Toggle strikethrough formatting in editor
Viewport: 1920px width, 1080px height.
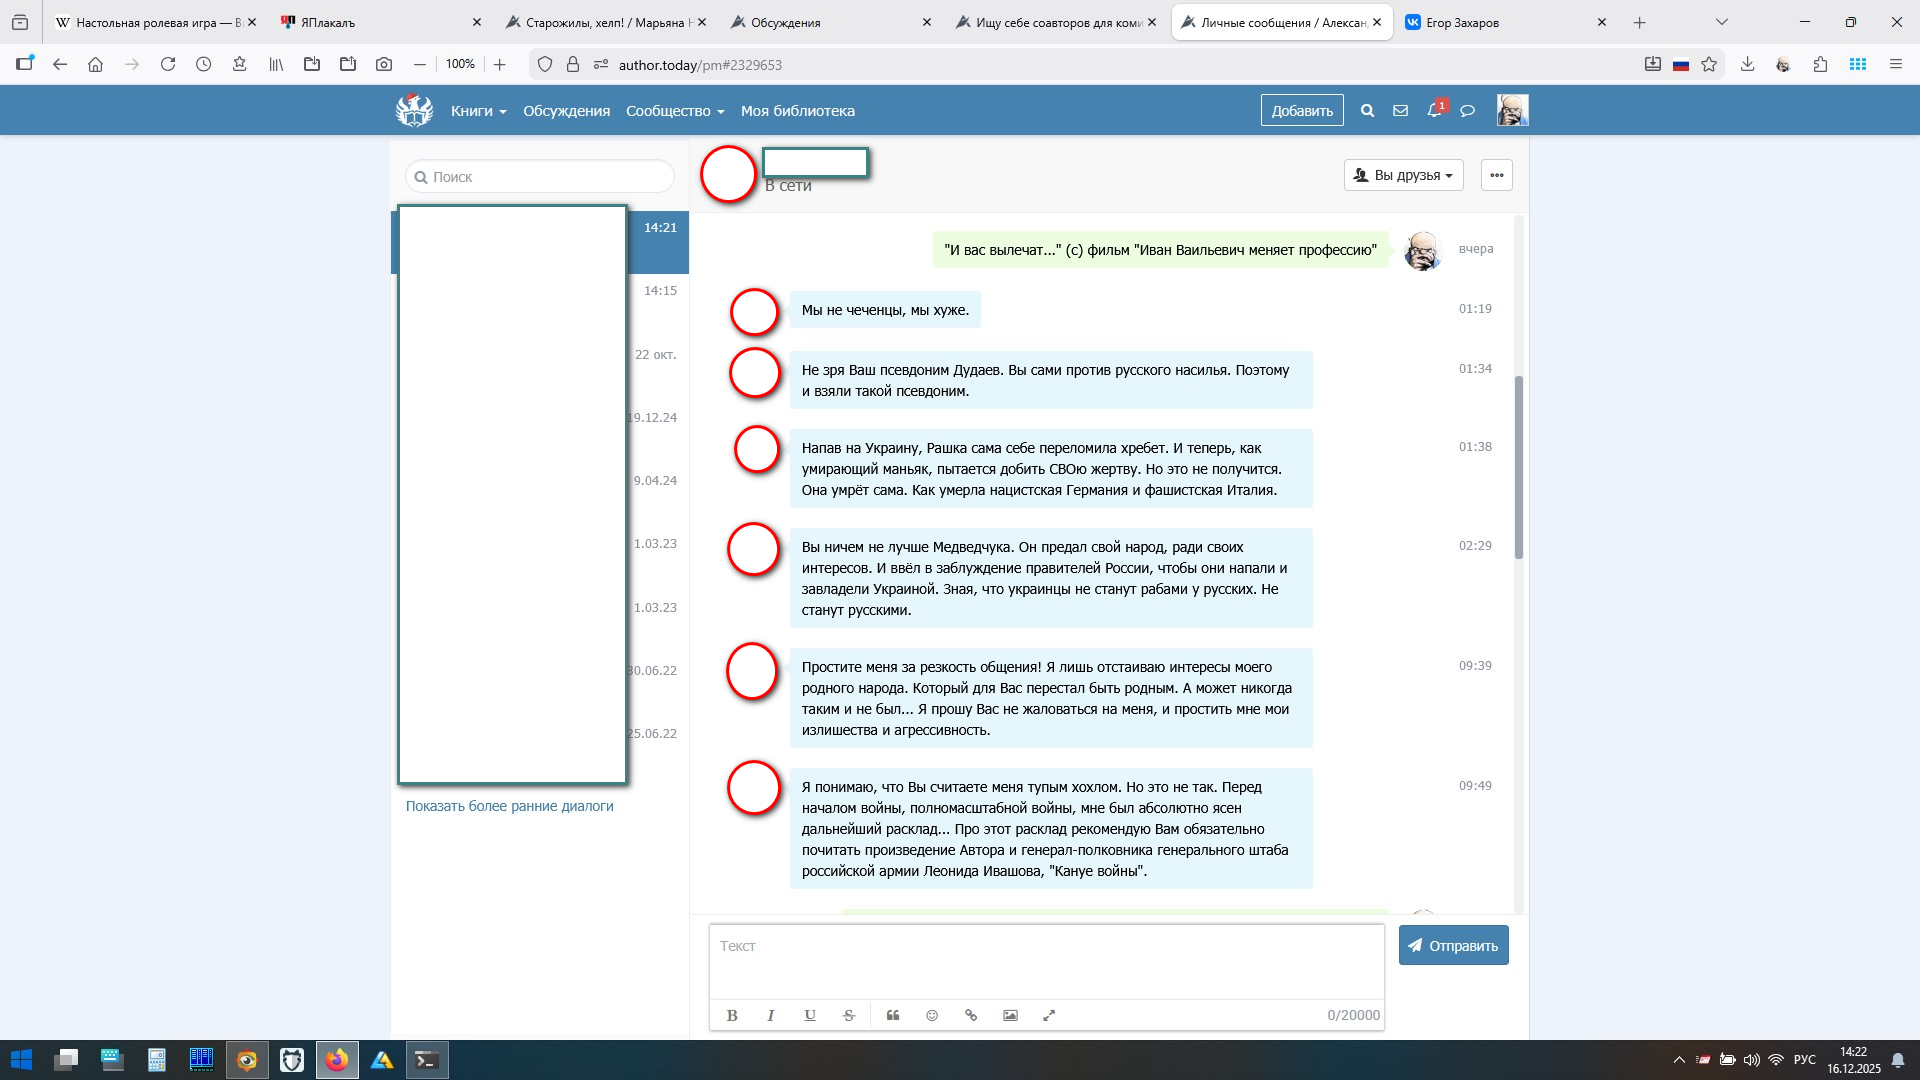point(849,1015)
